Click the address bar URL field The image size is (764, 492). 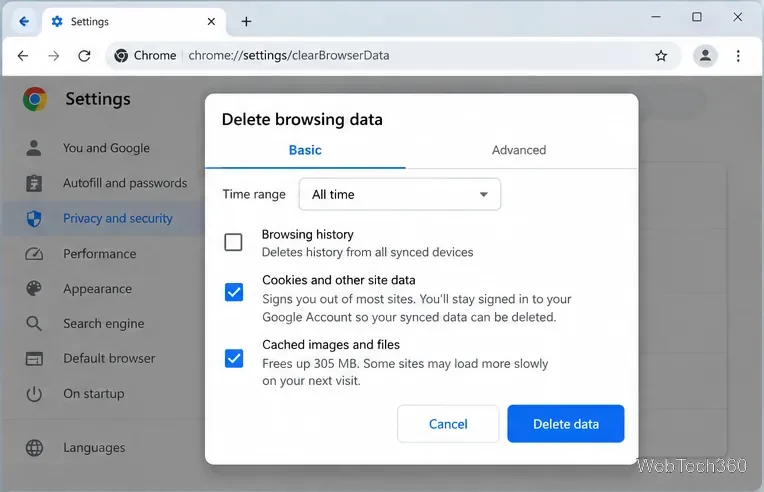pos(393,56)
